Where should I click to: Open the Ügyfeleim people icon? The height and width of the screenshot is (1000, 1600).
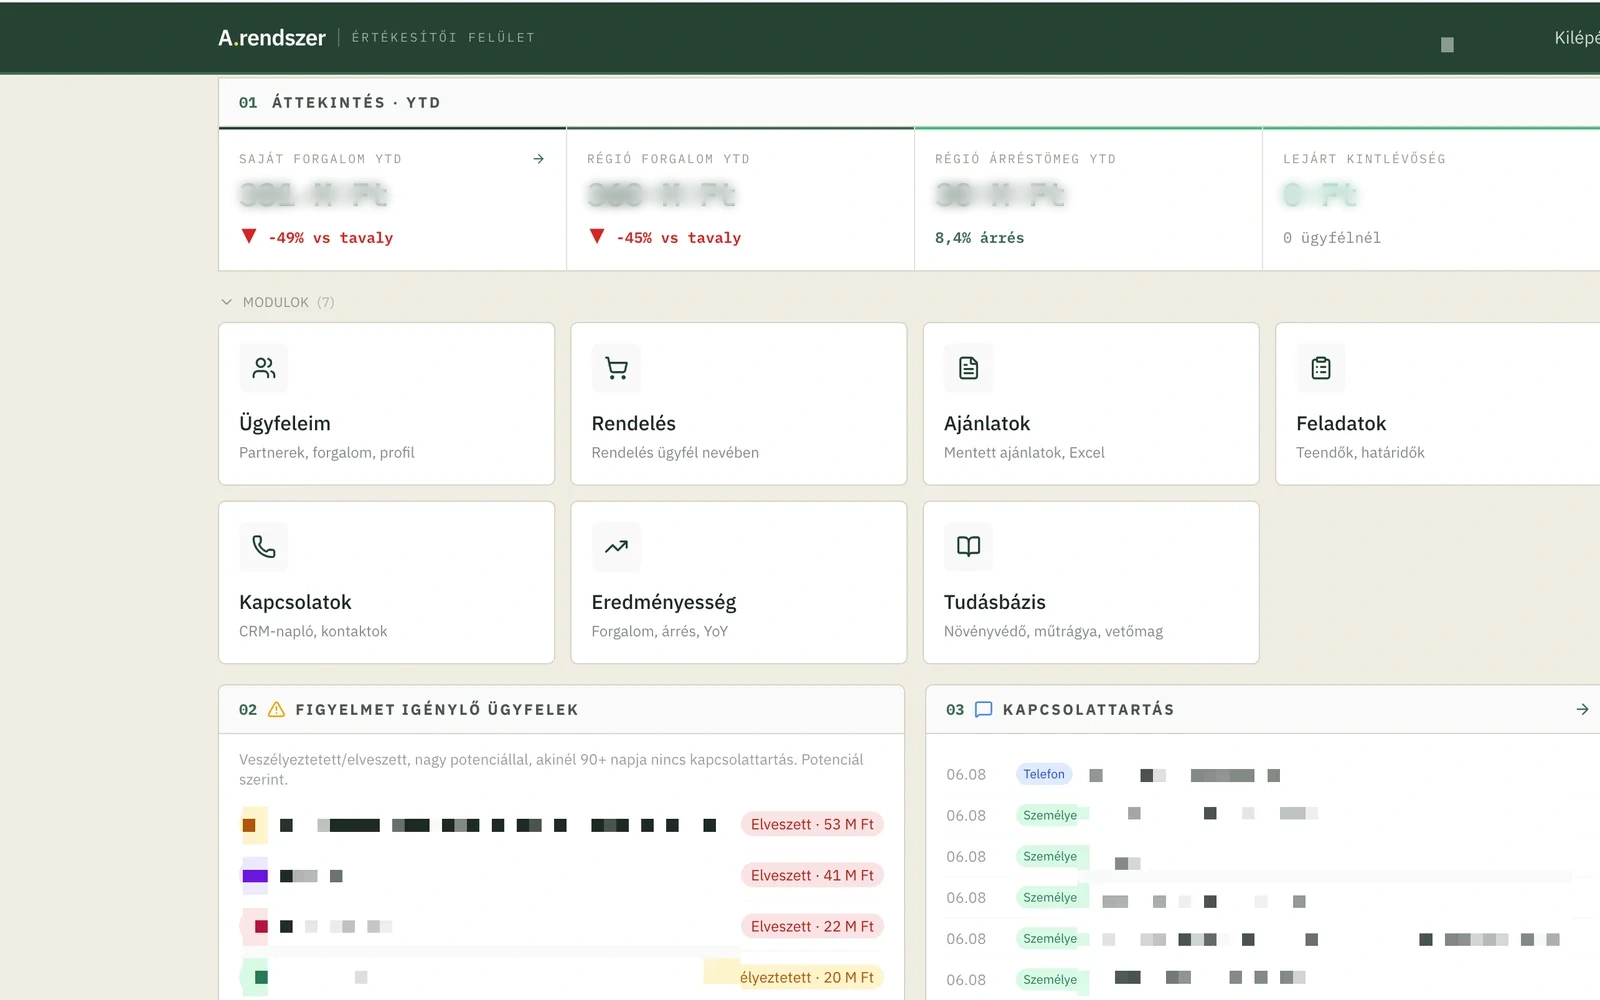[x=264, y=368]
